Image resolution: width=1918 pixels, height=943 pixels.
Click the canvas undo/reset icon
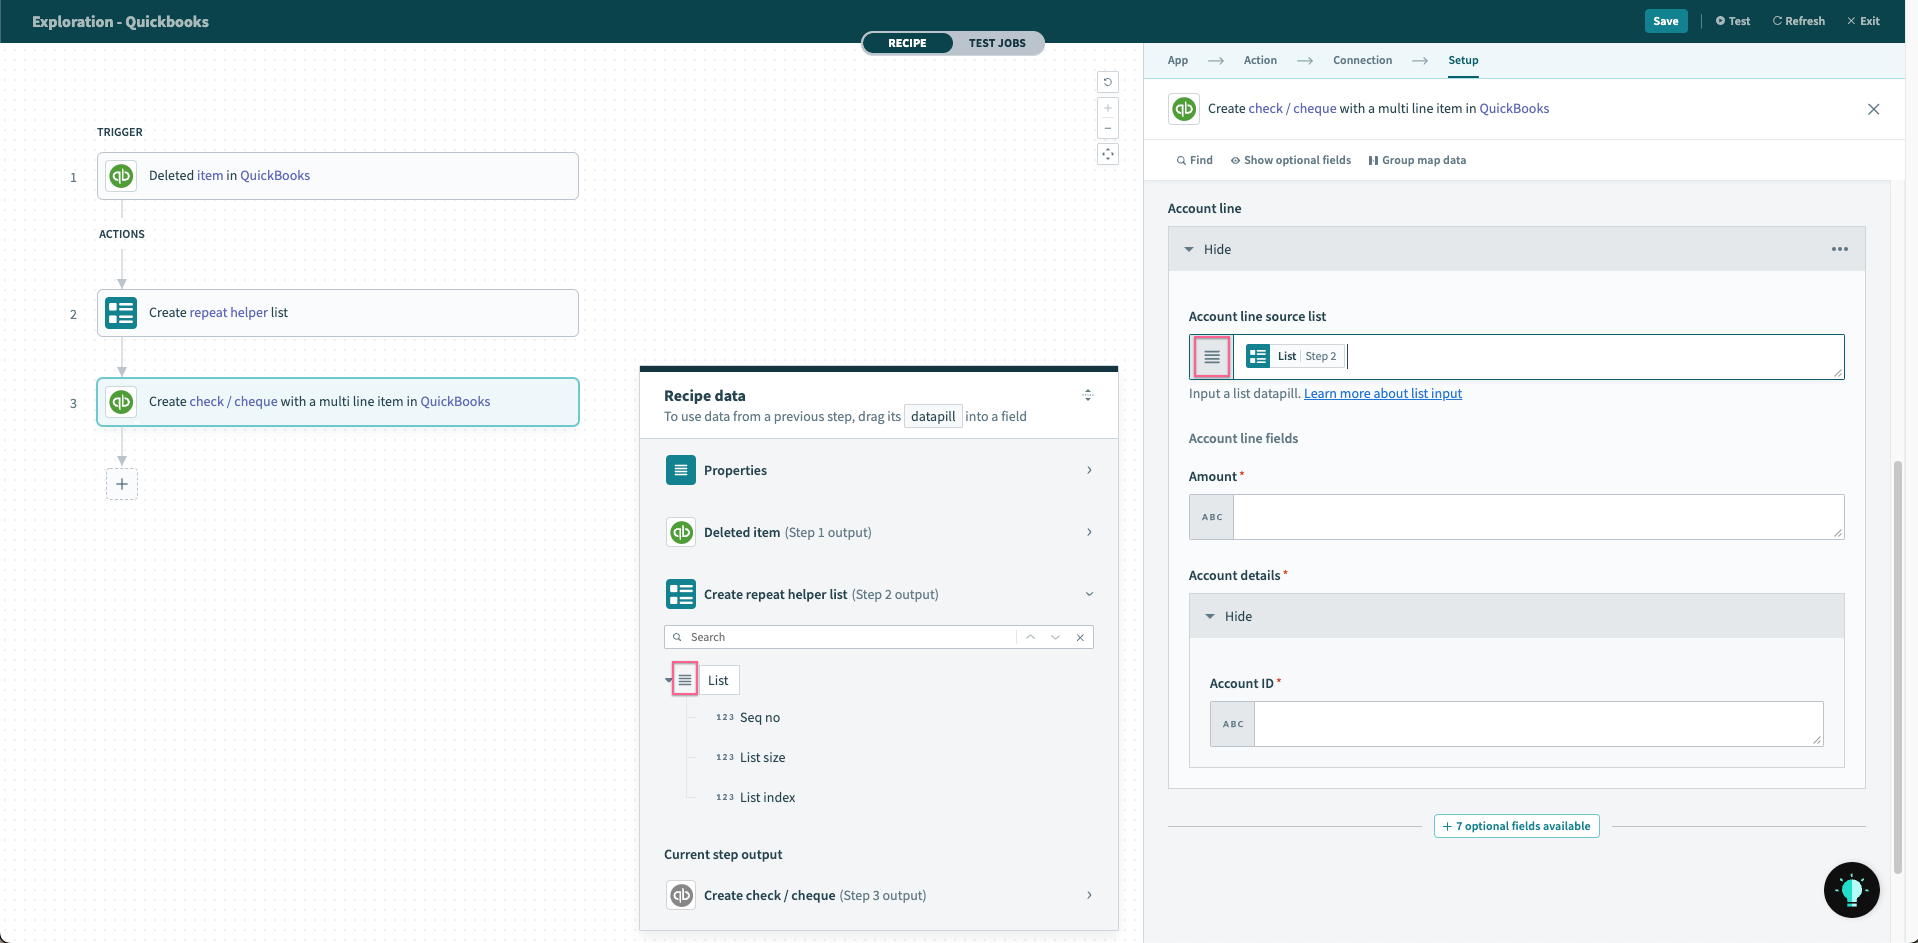click(x=1107, y=82)
